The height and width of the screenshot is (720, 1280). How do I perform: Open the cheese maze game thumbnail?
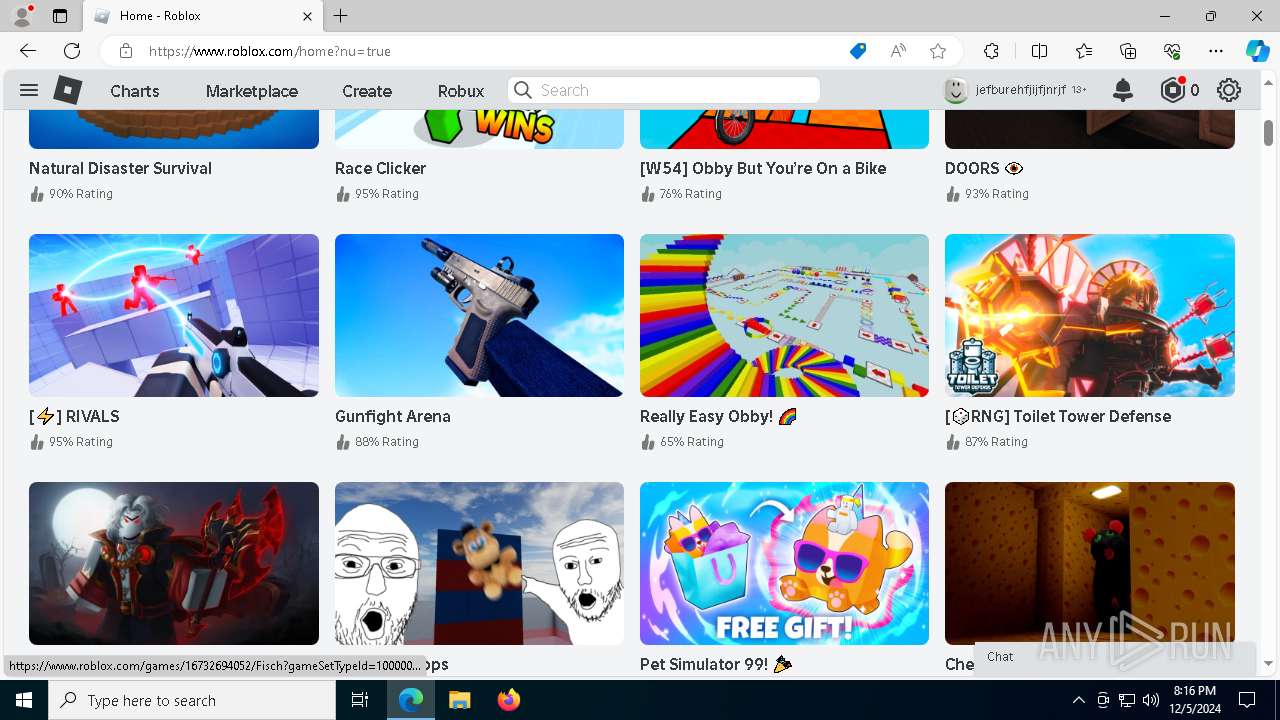(1090, 563)
